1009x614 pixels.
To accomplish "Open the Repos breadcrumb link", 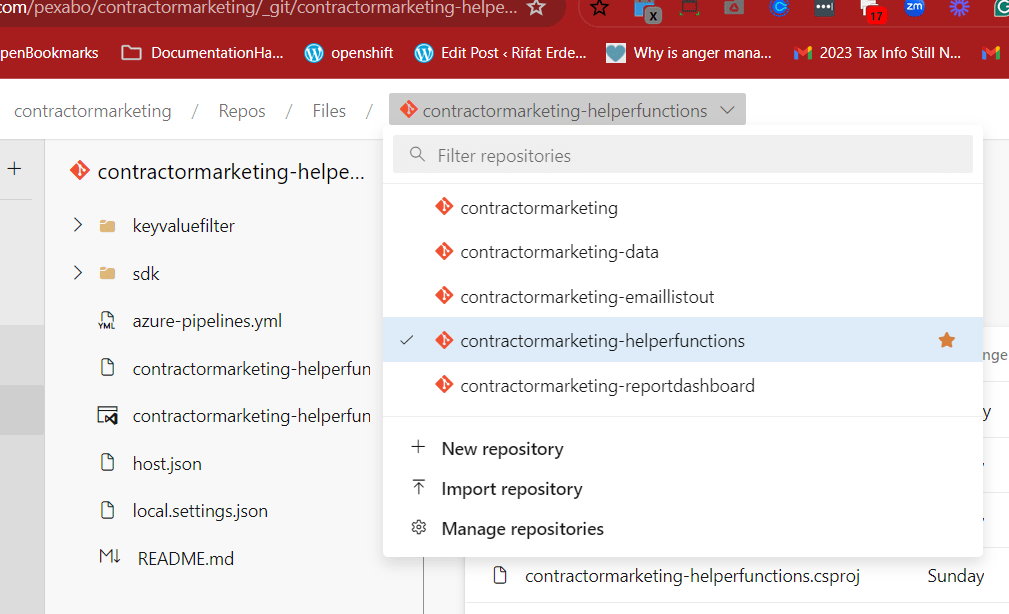I will coord(241,111).
